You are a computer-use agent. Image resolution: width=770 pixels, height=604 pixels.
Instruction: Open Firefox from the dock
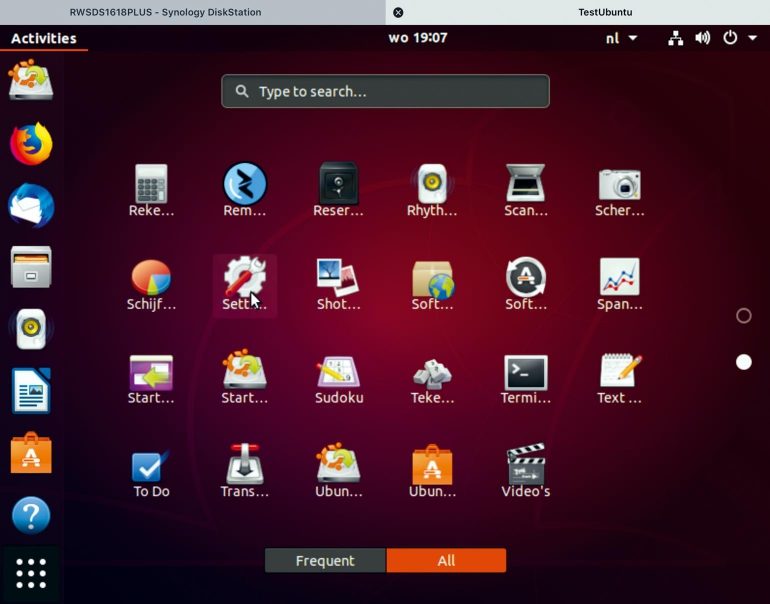point(31,144)
